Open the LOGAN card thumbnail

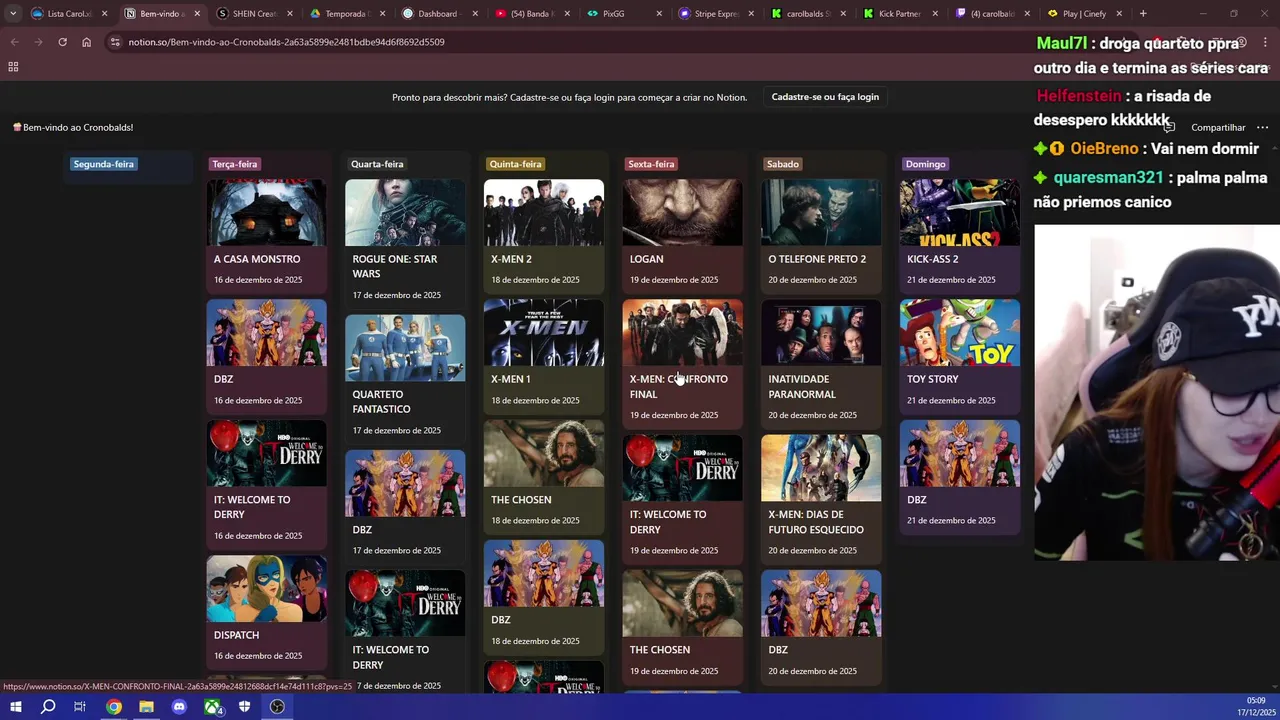(x=682, y=212)
